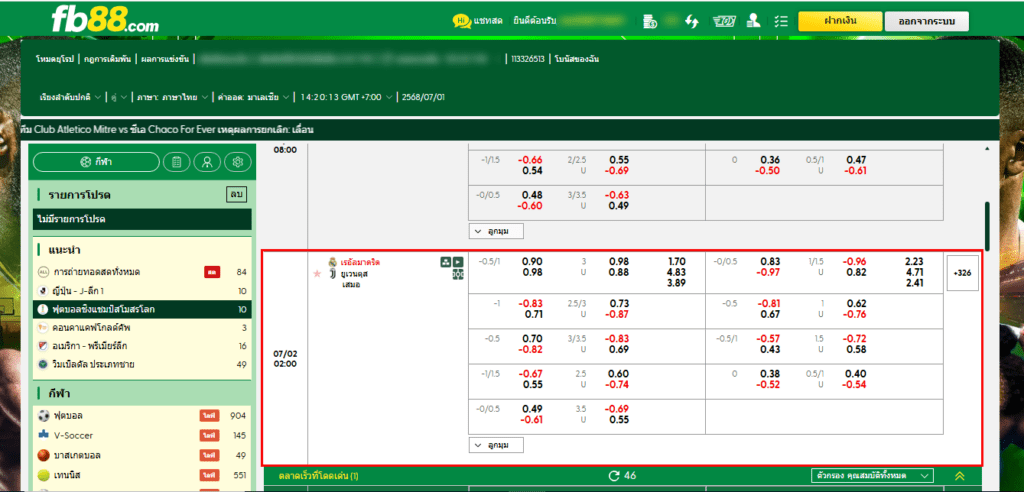
Task: Click the fb88.com logo
Action: pos(104,20)
